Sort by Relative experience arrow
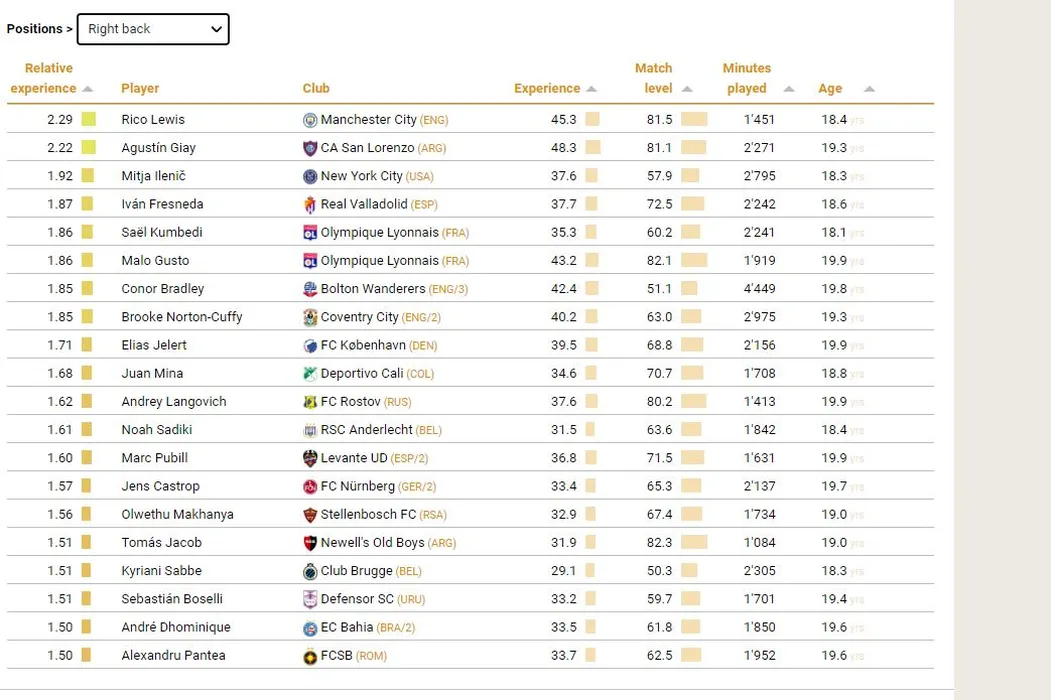 pyautogui.click(x=88, y=89)
